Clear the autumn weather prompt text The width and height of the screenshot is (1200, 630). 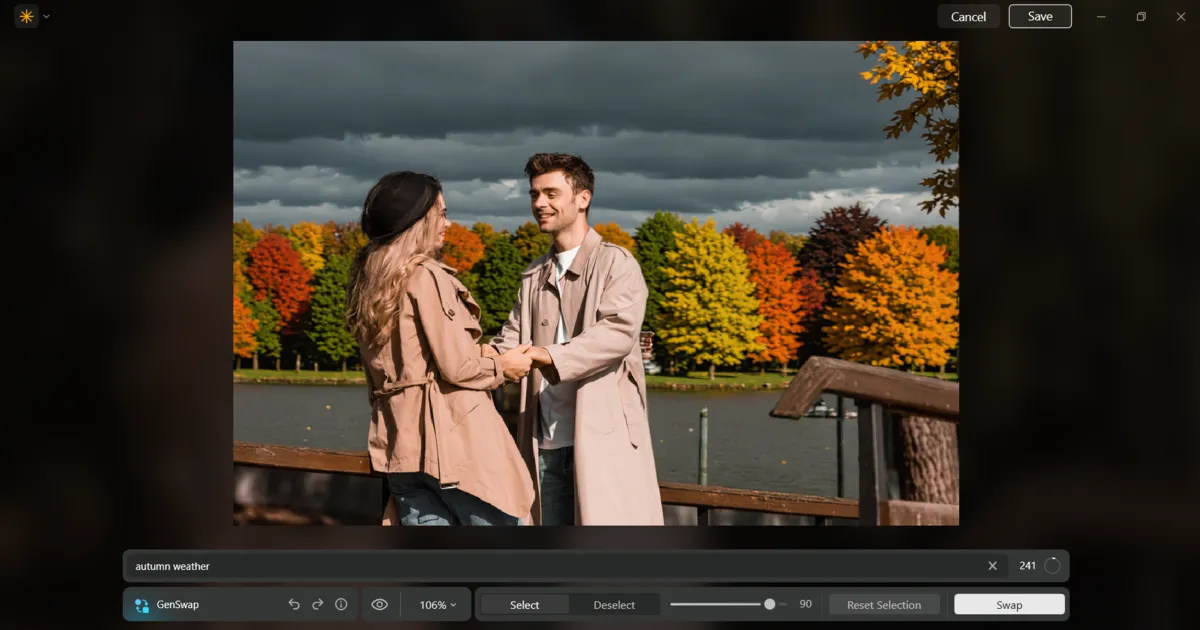tap(992, 565)
